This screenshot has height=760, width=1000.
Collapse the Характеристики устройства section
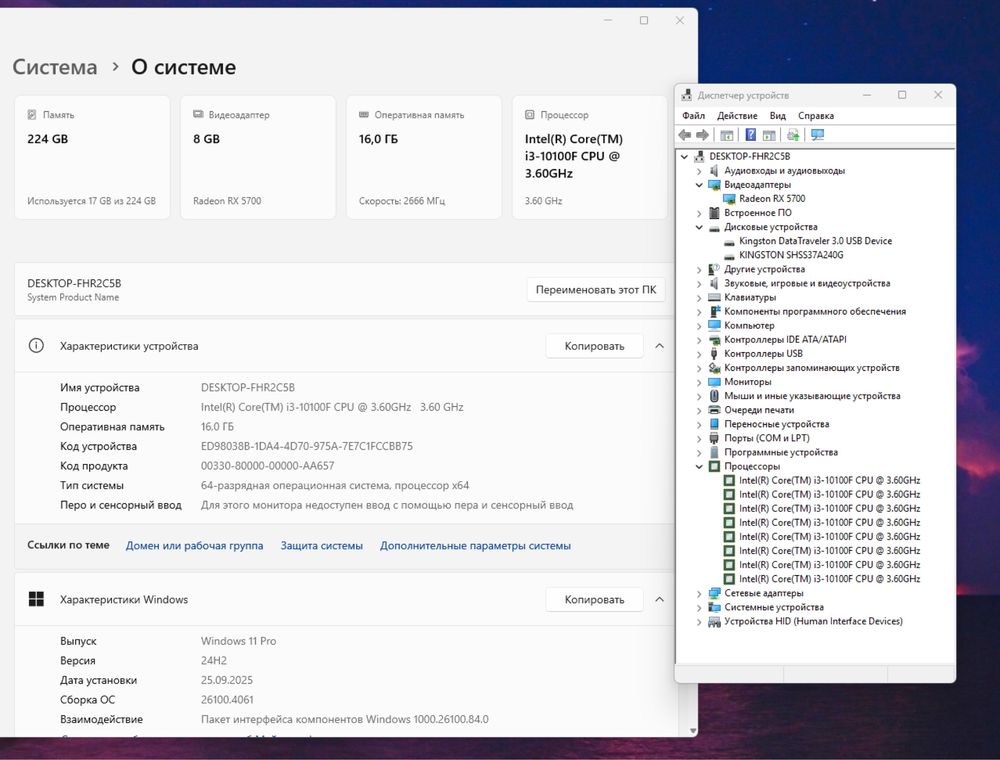coord(659,346)
